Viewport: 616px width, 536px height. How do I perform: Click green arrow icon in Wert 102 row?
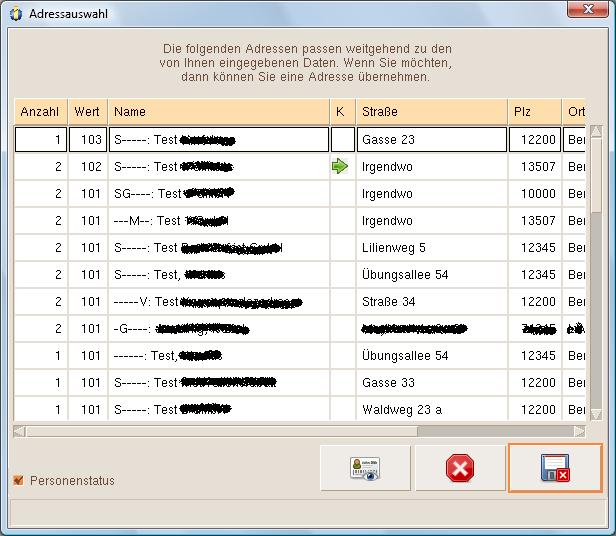pyautogui.click(x=340, y=166)
